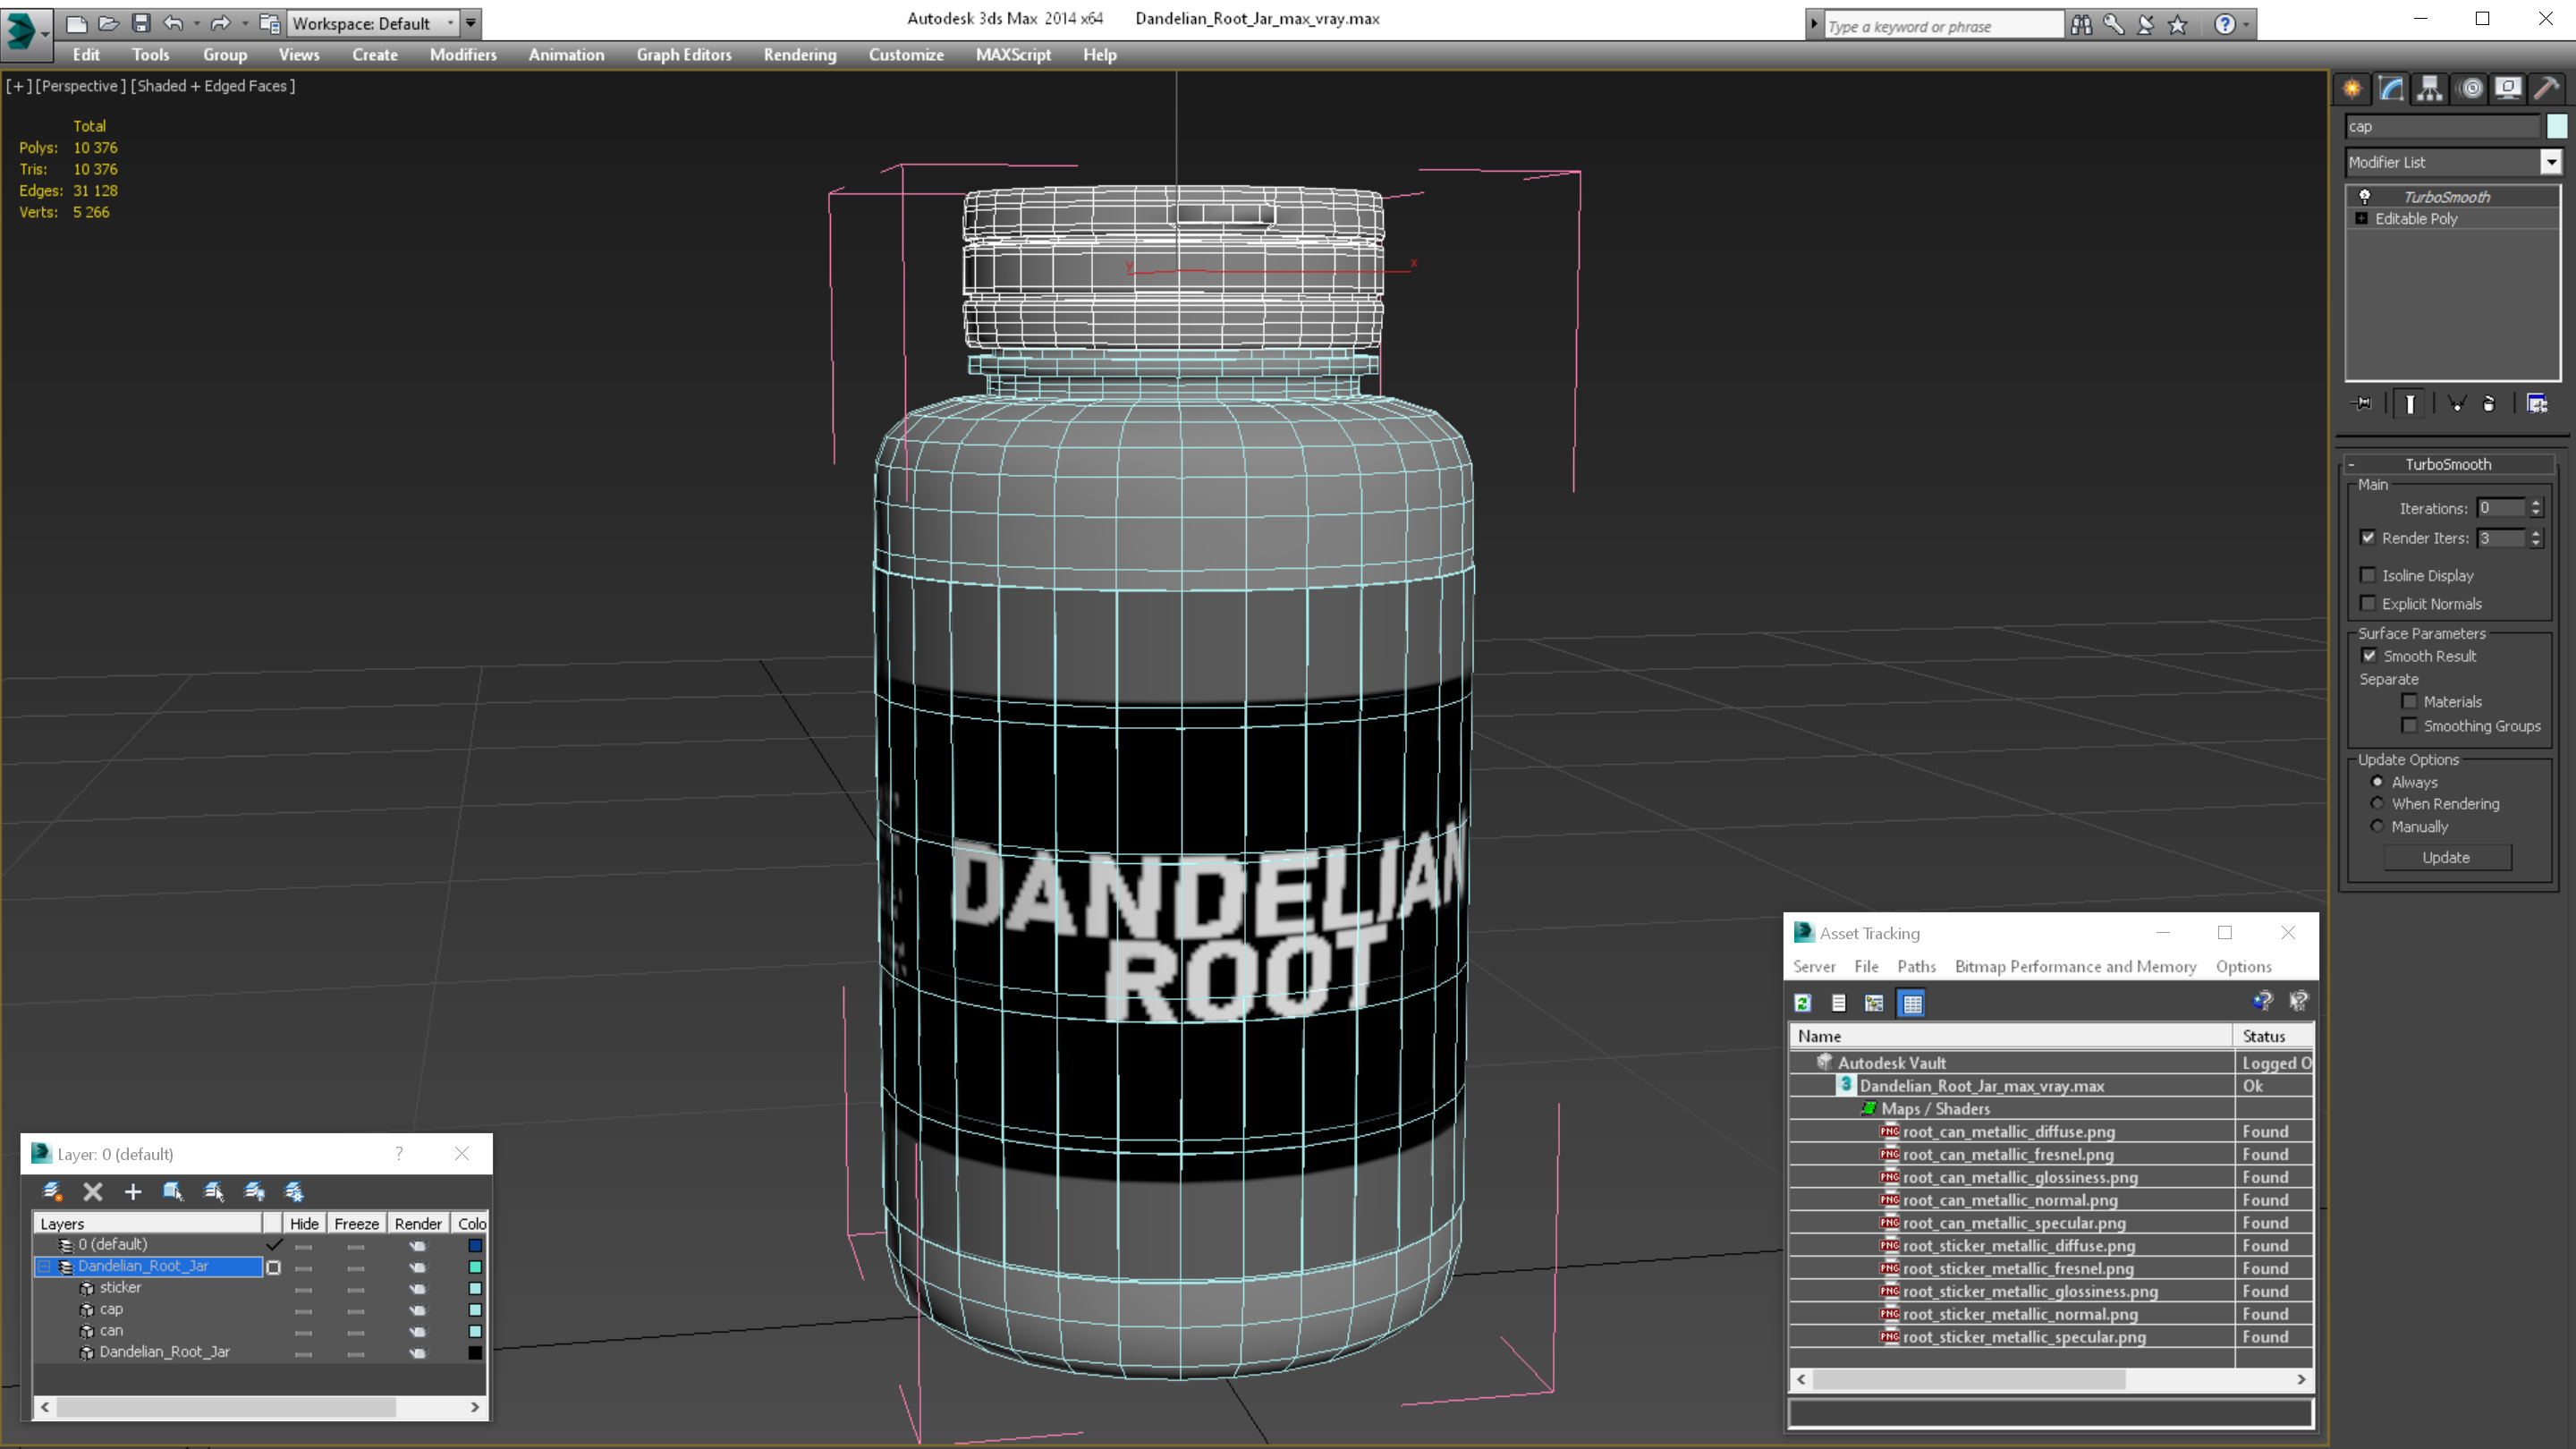Image resolution: width=2576 pixels, height=1449 pixels.
Task: Click the New Scene icon in the quick access toolbar
Action: [76, 23]
